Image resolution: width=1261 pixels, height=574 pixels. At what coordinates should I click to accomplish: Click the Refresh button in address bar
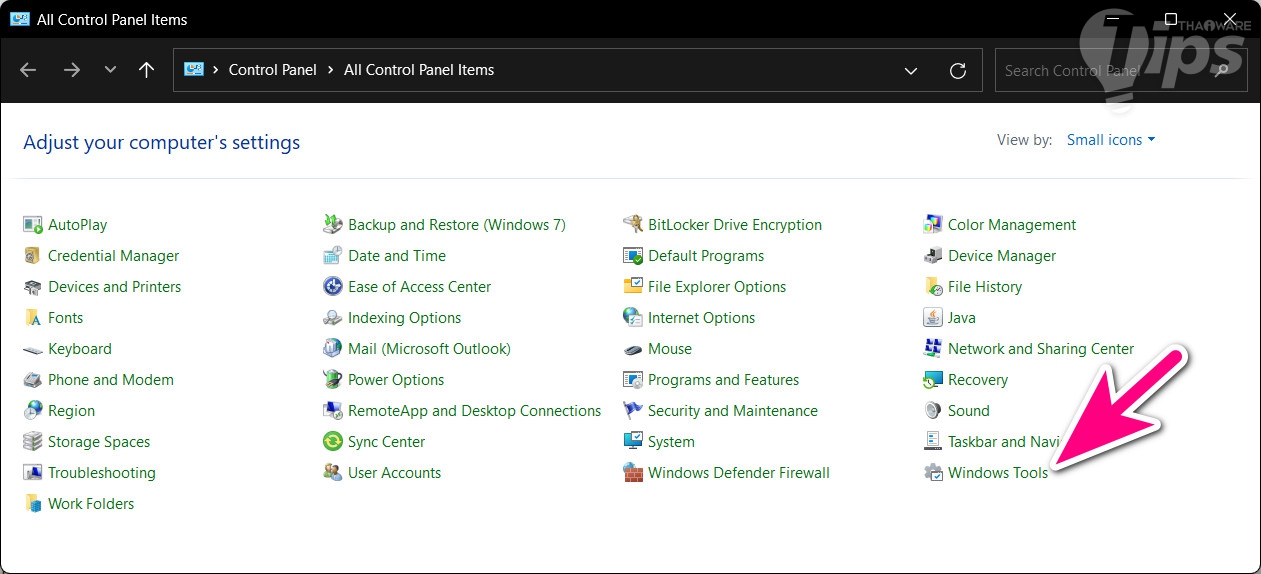click(958, 71)
